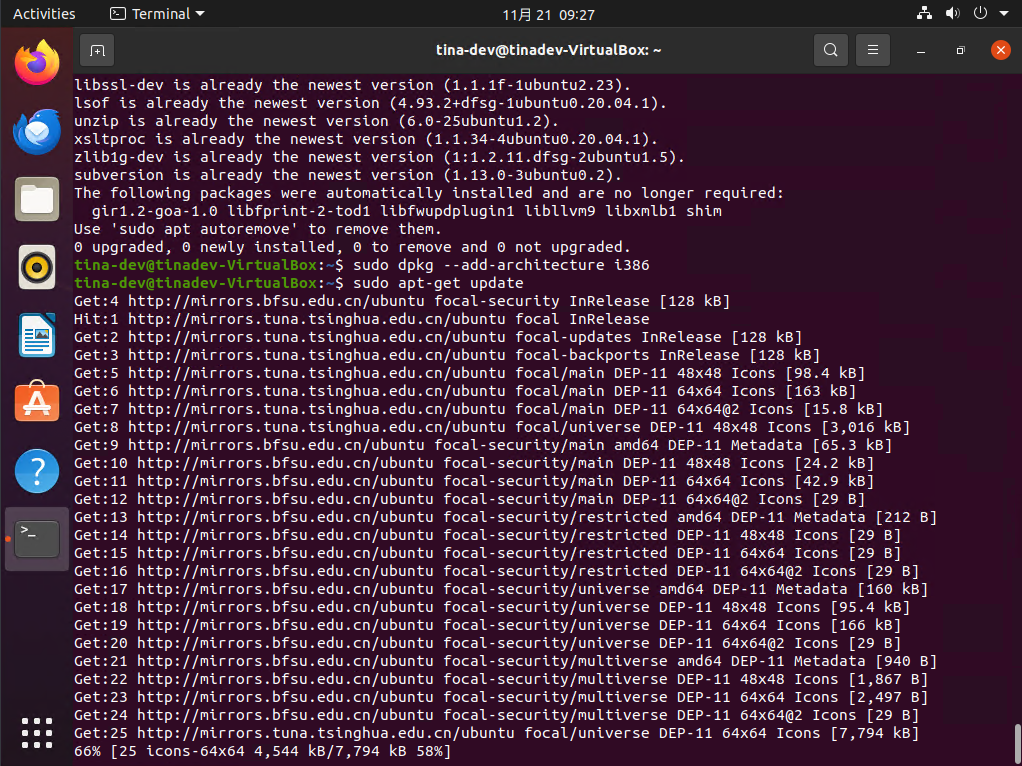
Task: Click Activities in top bar
Action: pyautogui.click(x=44, y=14)
